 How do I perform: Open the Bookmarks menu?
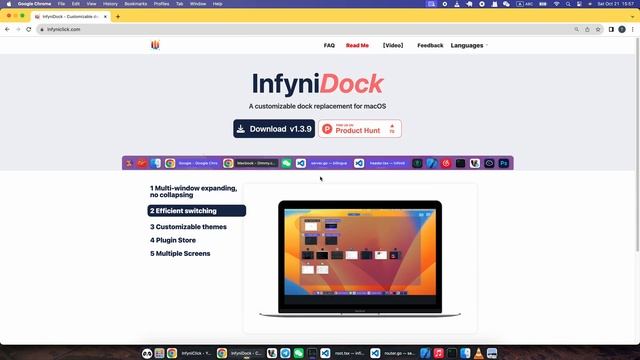[136, 4]
